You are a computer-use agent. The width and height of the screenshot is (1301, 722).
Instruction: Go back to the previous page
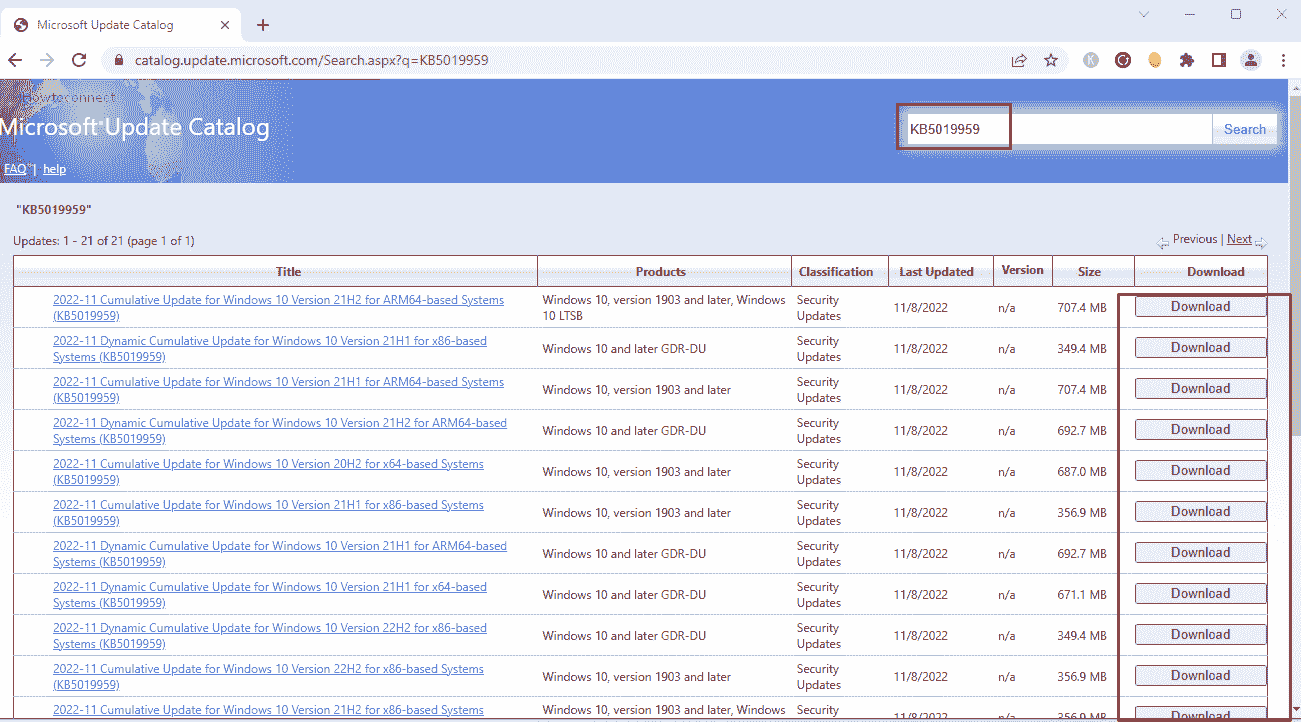pyautogui.click(x=15, y=60)
